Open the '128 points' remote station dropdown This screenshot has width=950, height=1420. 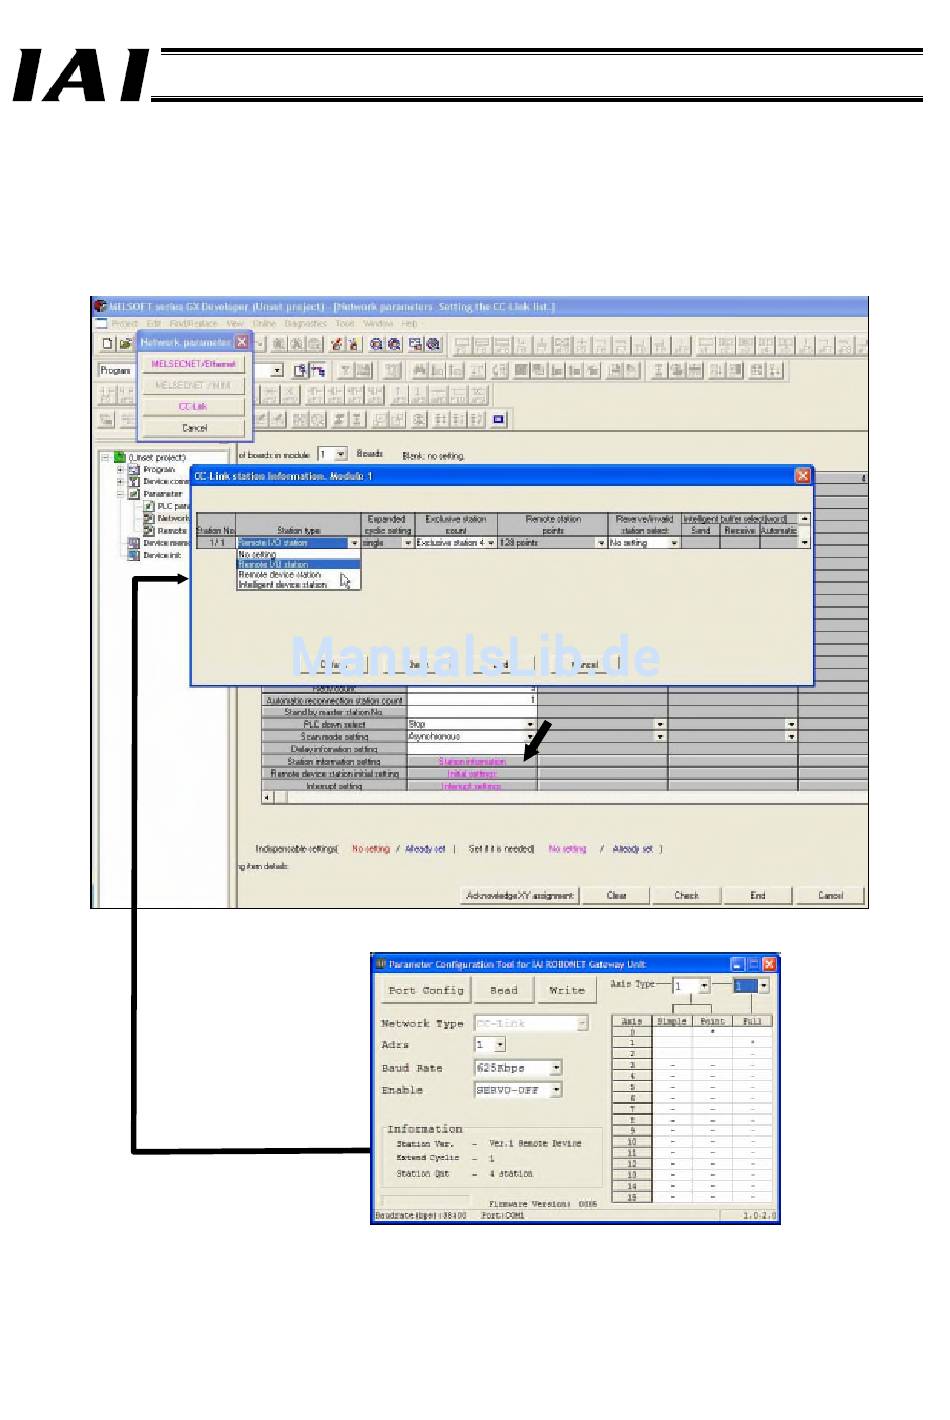click(601, 543)
